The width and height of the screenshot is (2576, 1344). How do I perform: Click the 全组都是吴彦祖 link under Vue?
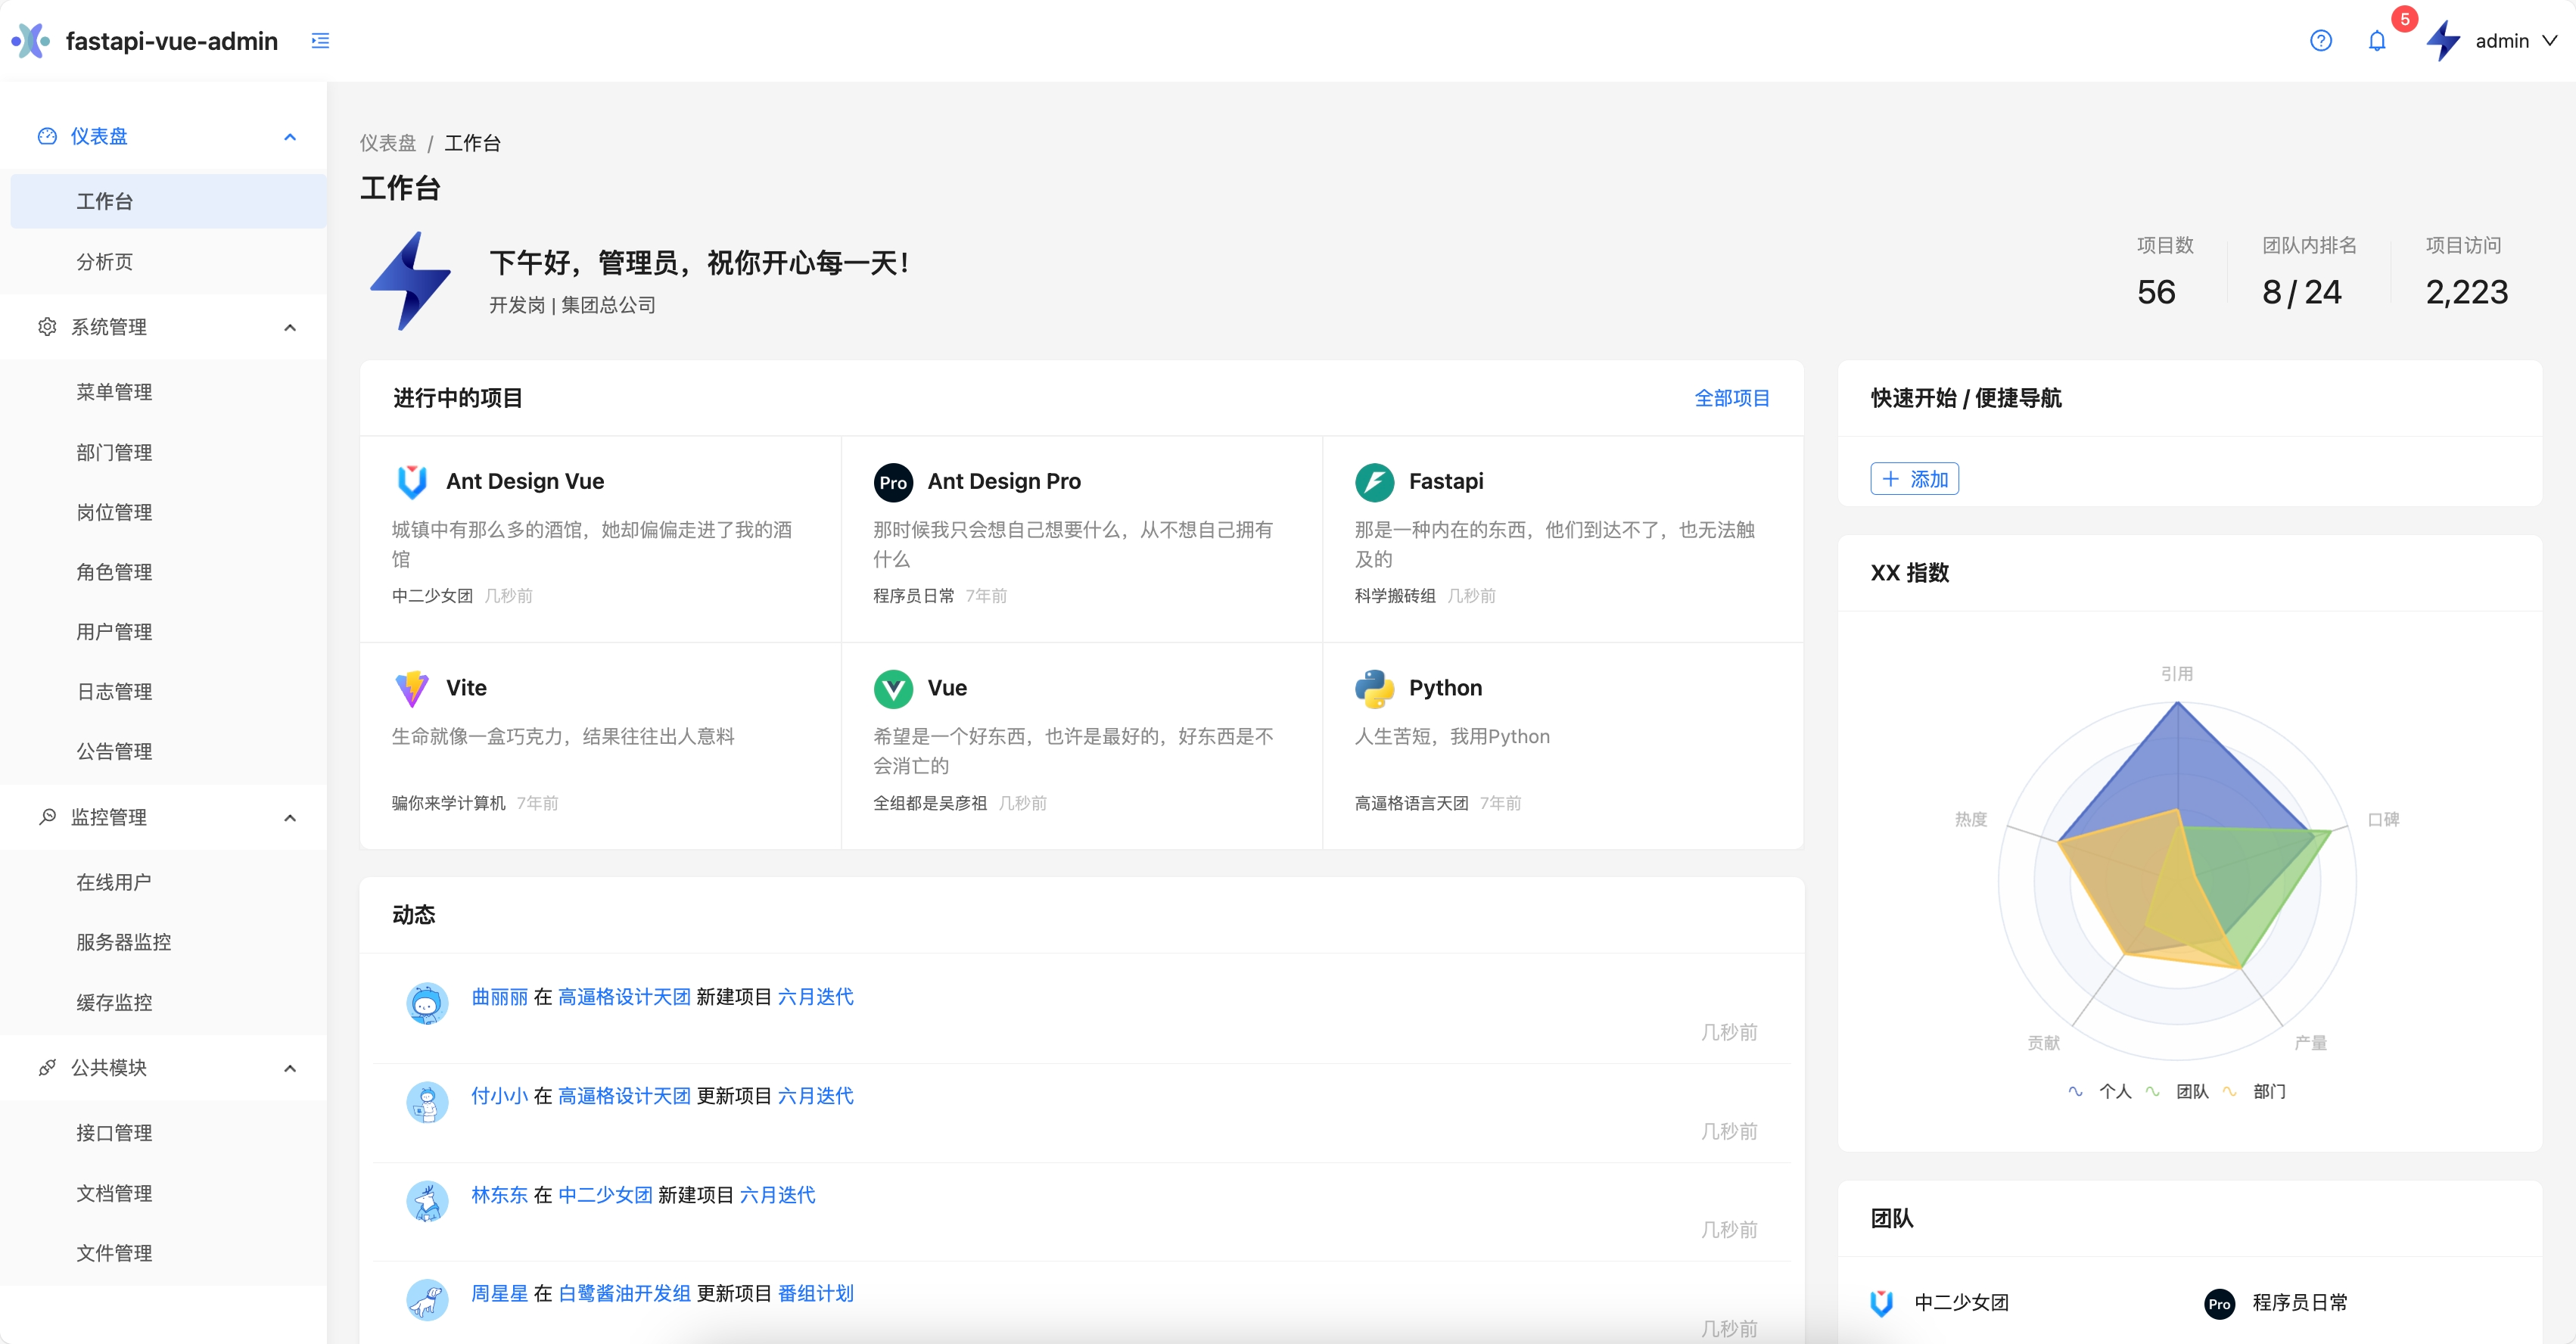(x=930, y=803)
